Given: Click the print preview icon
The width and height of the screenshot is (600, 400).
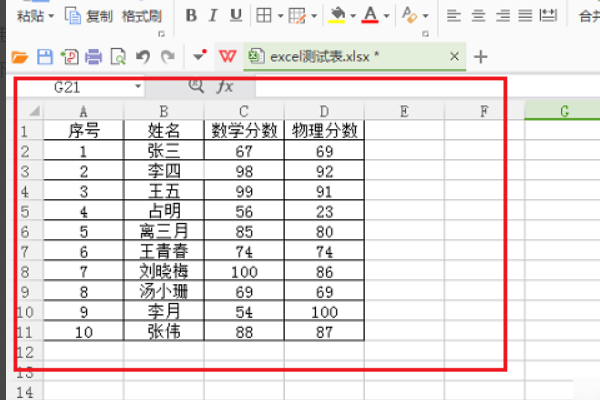Looking at the screenshot, I should pos(118,57).
